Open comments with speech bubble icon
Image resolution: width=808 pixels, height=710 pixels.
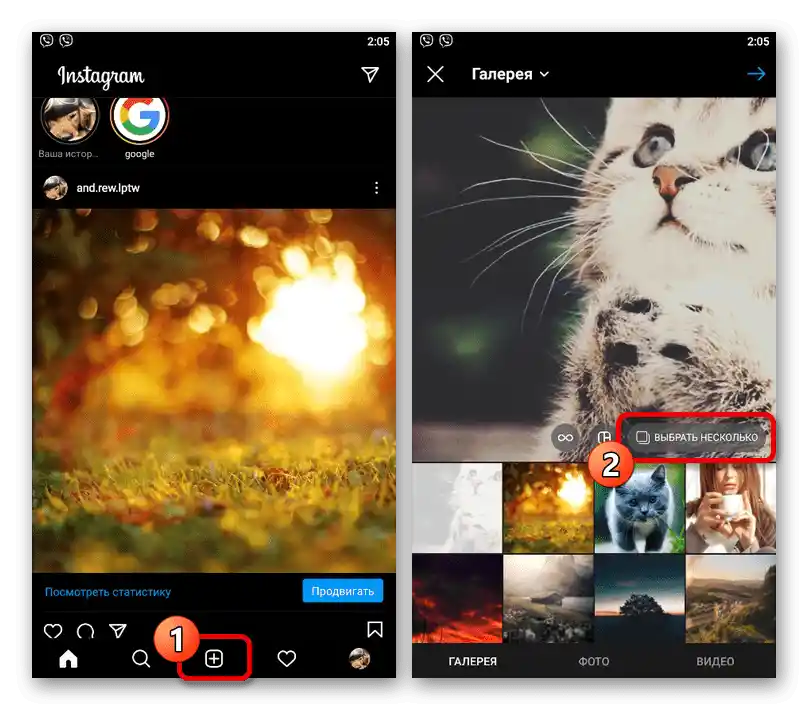coord(85,631)
